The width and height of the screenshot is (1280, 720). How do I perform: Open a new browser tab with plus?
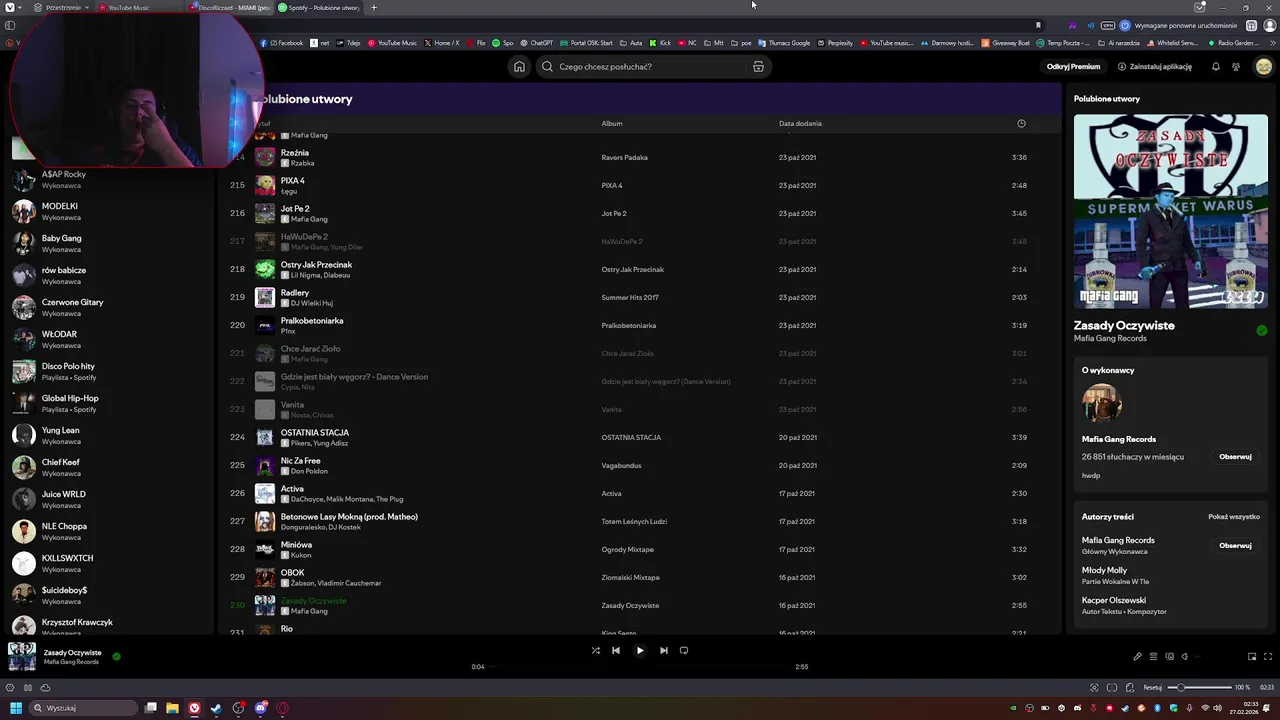pos(374,8)
